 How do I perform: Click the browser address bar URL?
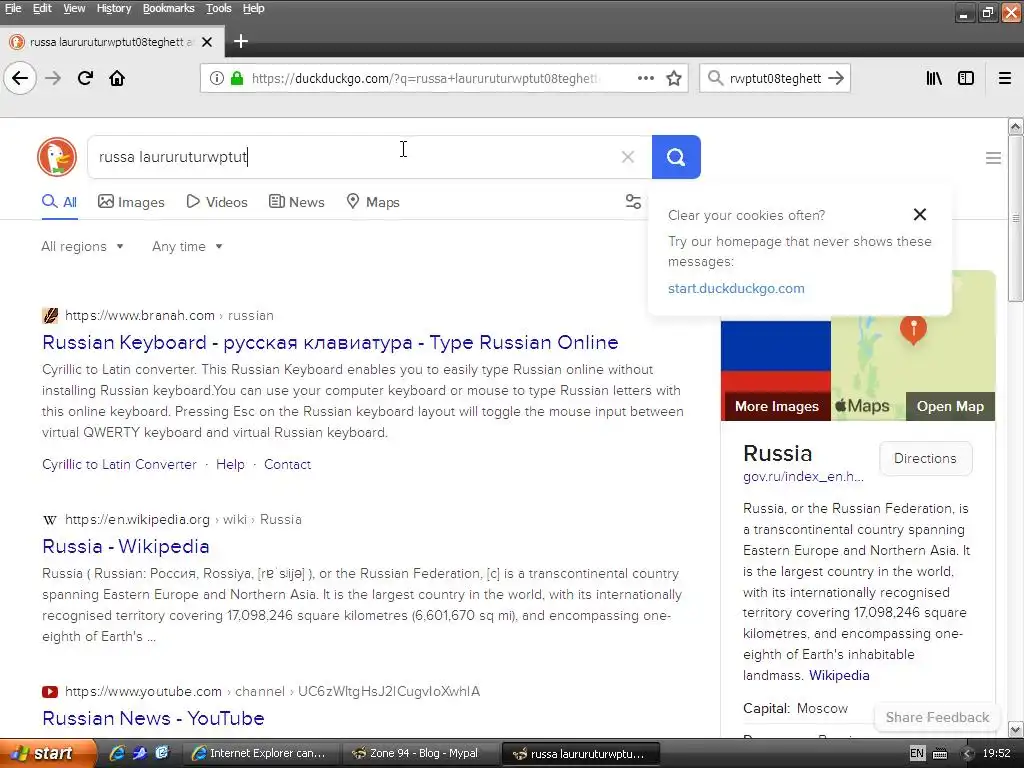[x=424, y=78]
